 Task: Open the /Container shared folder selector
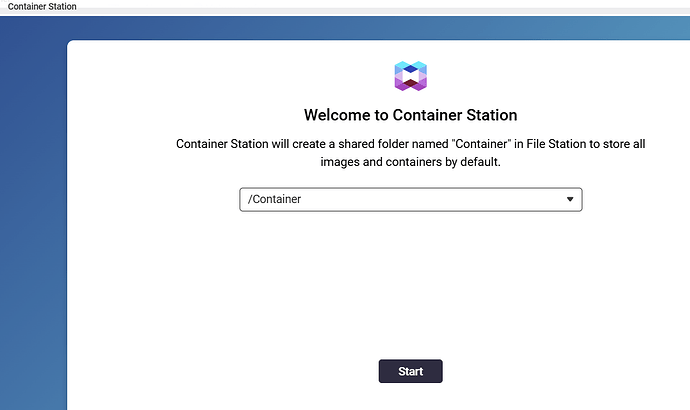[x=410, y=200]
